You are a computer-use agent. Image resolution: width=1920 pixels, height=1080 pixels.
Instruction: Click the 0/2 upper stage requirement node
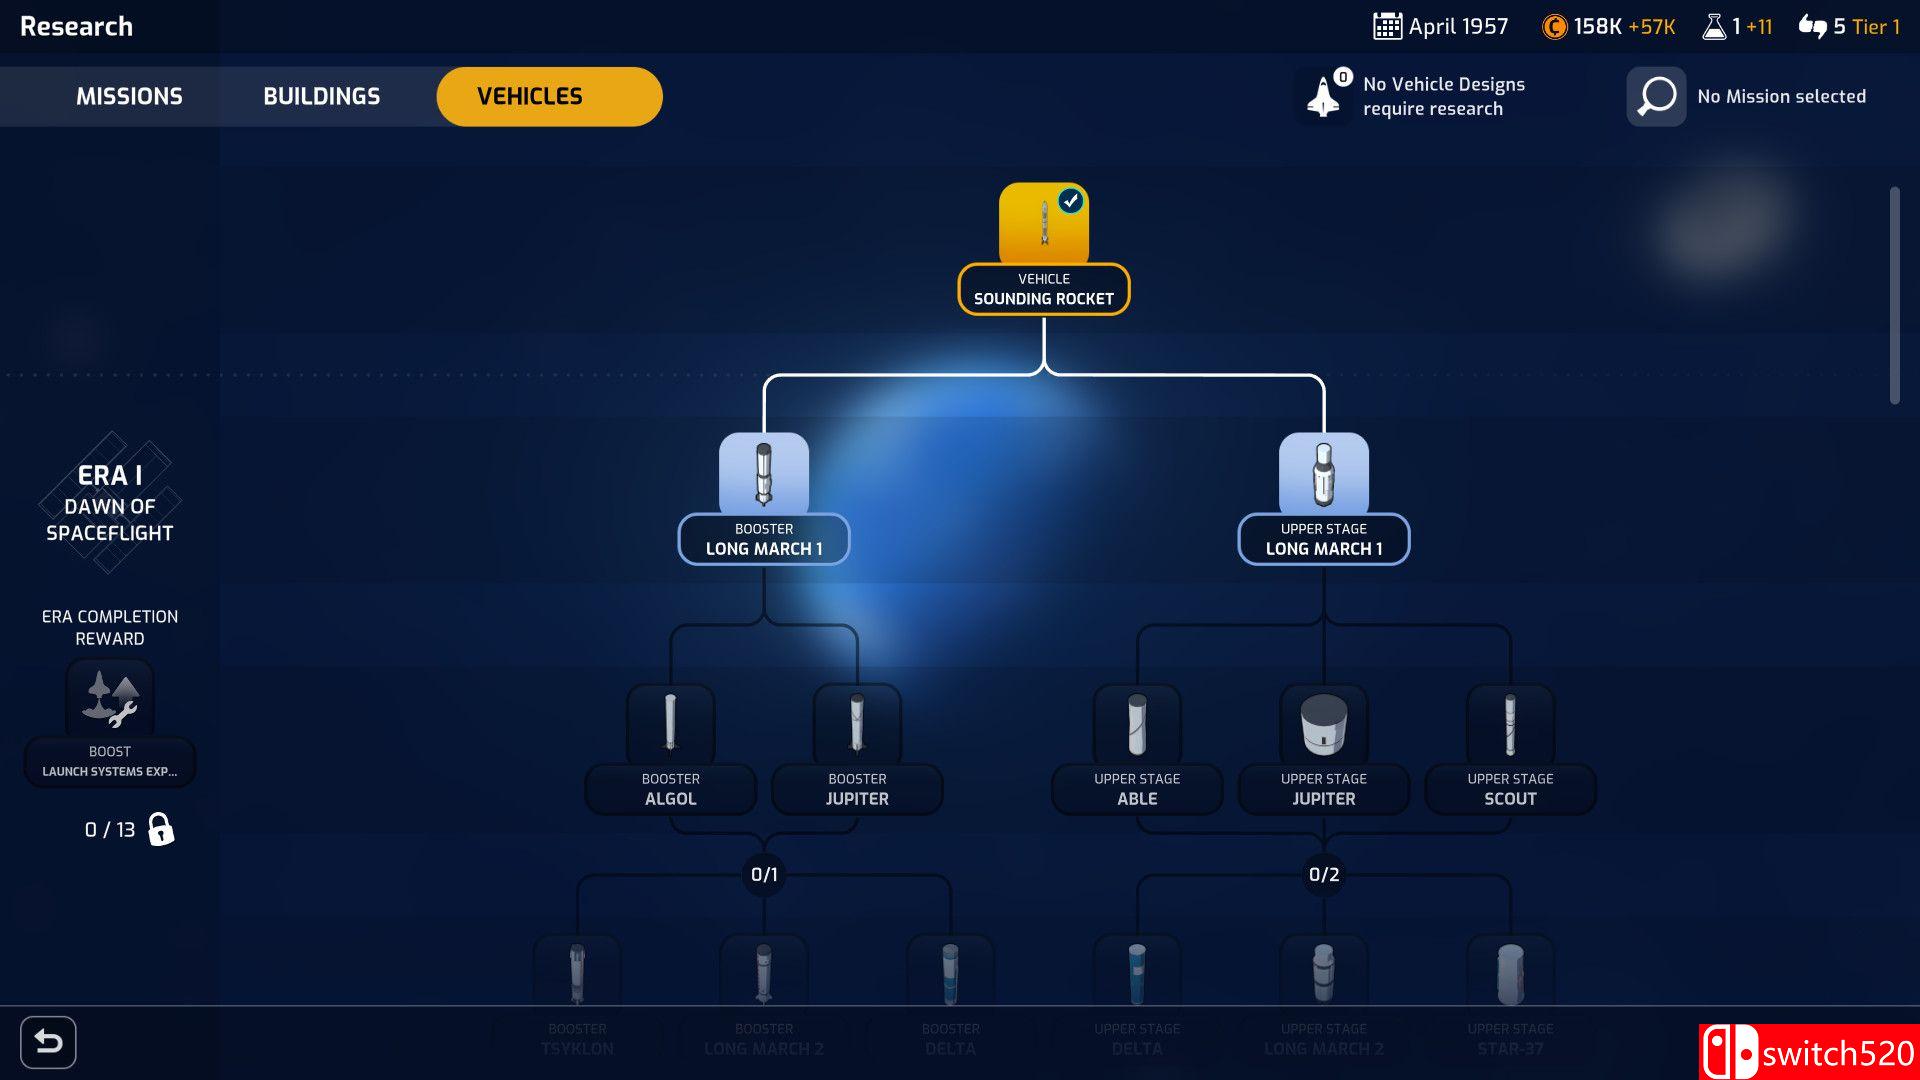1324,875
